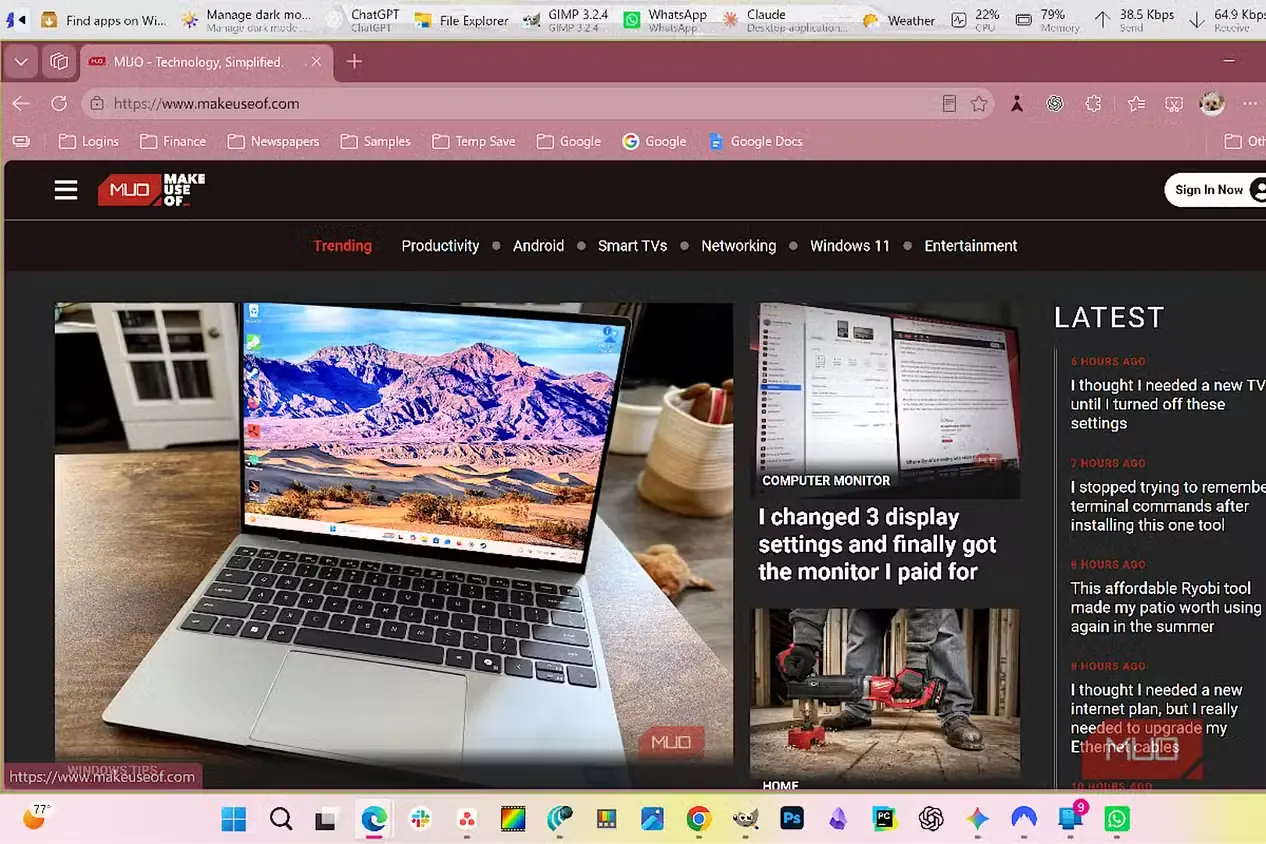Focus the address bar showing makeuseof.com
This screenshot has height=844, width=1266.
538,103
